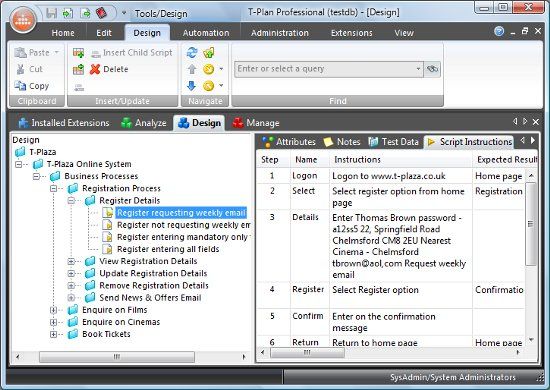Open the lower yellow navigation icon's dropdown arrow
550x390 pixels.
pyautogui.click(x=221, y=85)
